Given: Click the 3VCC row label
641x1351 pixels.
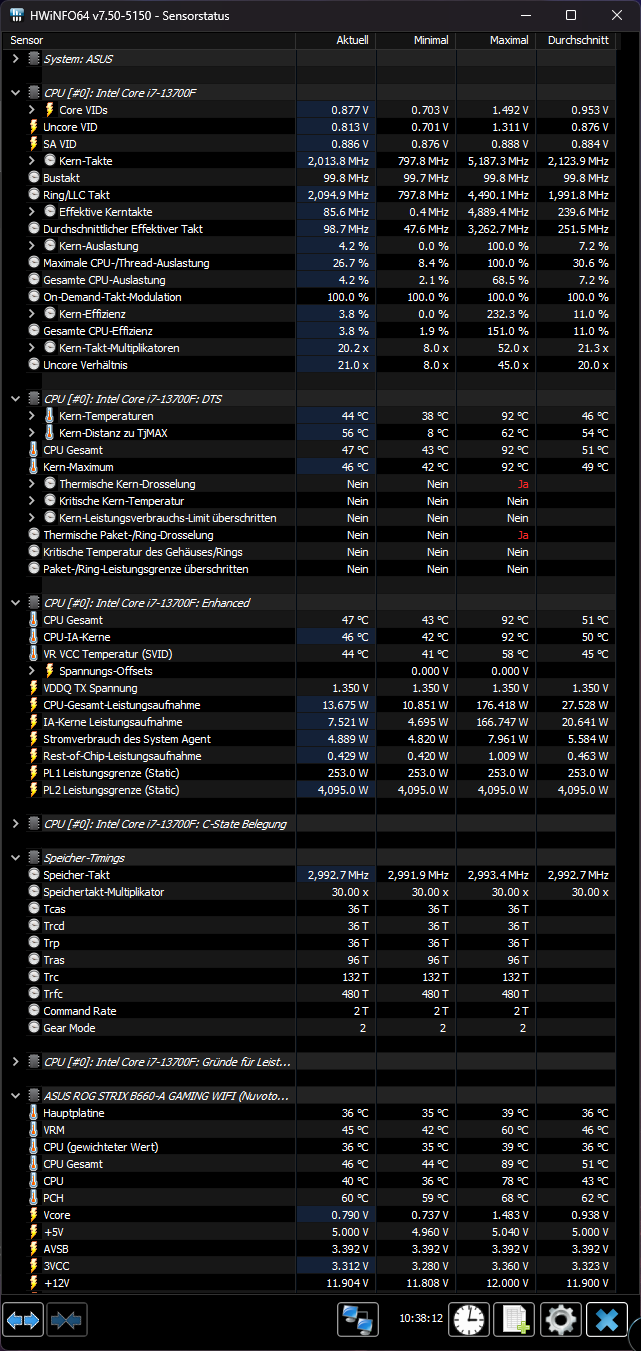Looking at the screenshot, I should coord(58,1266).
